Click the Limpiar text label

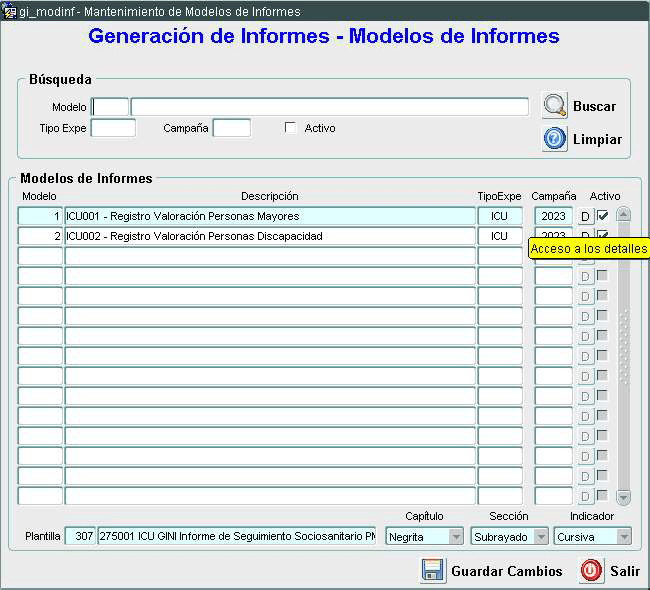597,140
